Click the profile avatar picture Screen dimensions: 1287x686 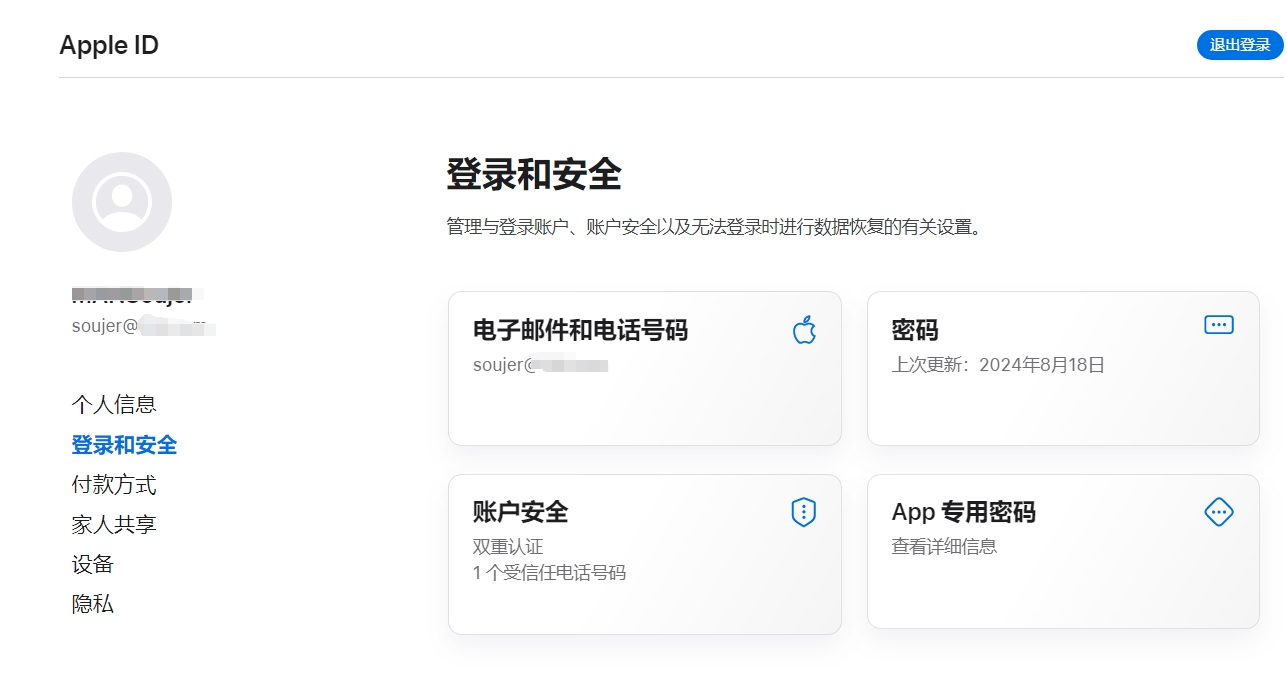point(122,202)
